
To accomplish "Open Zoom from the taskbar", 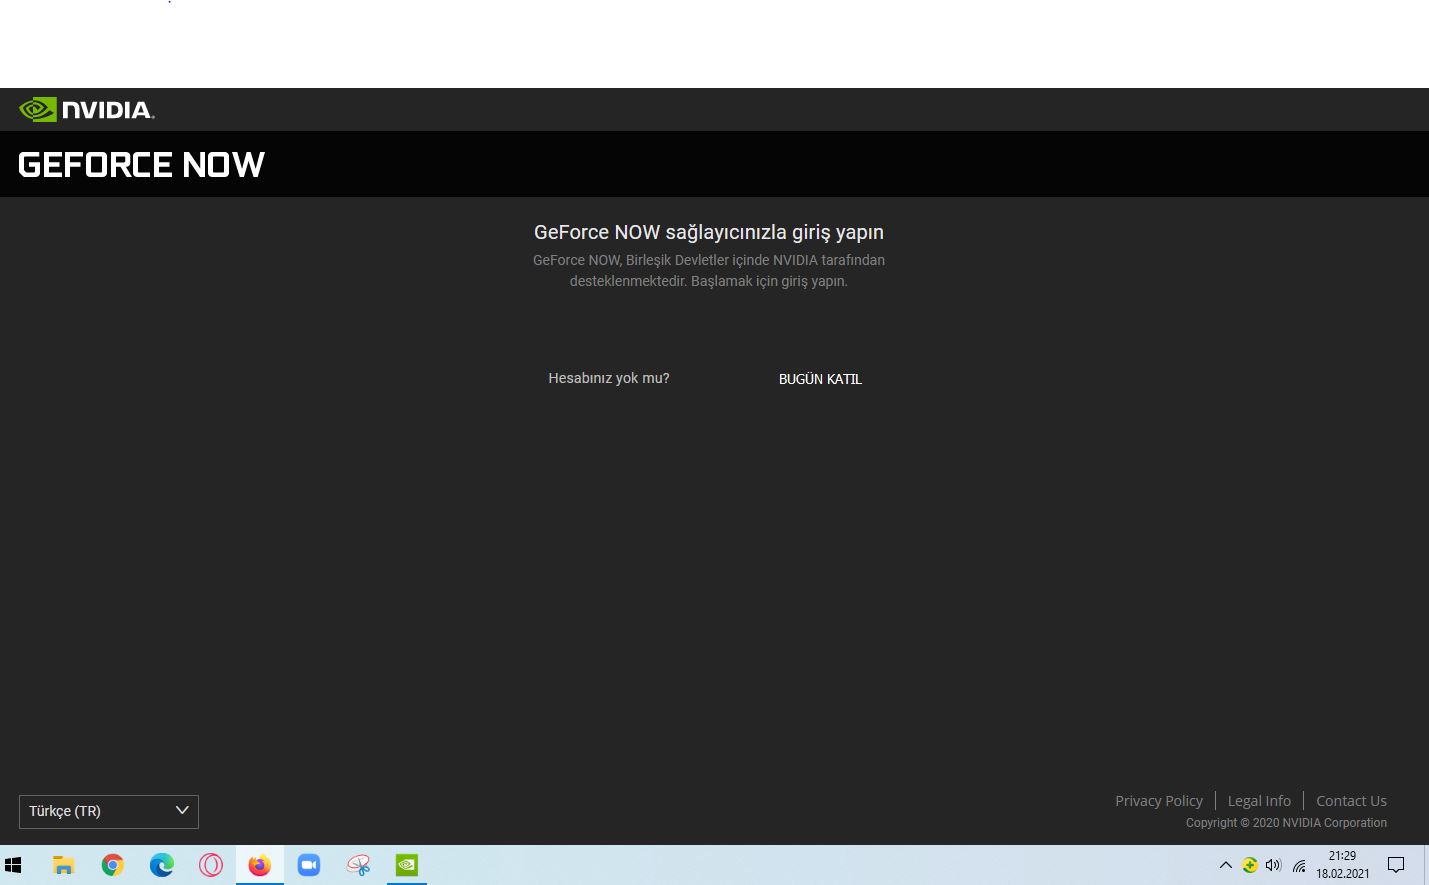I will (x=309, y=865).
